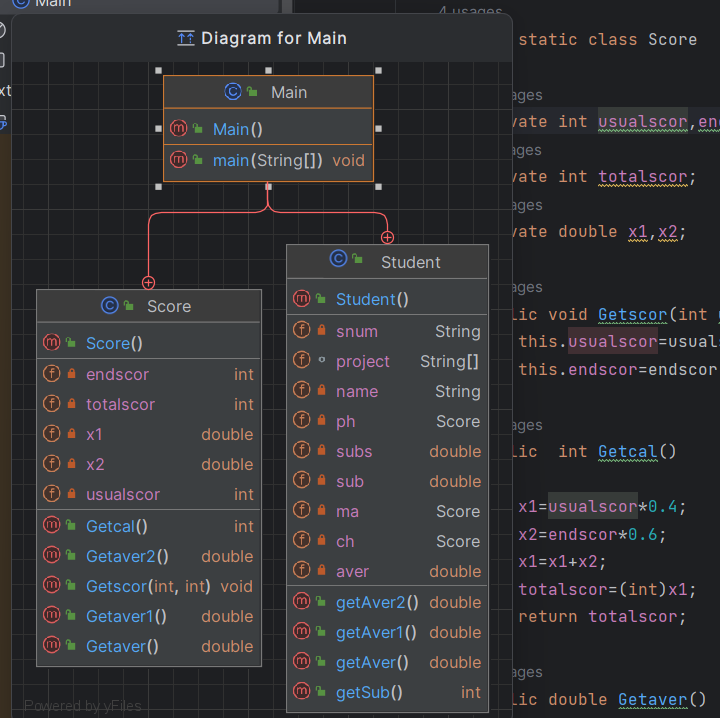This screenshot has width=720, height=718.
Task: Click the inner-class plus circle above Student
Action: 387,238
